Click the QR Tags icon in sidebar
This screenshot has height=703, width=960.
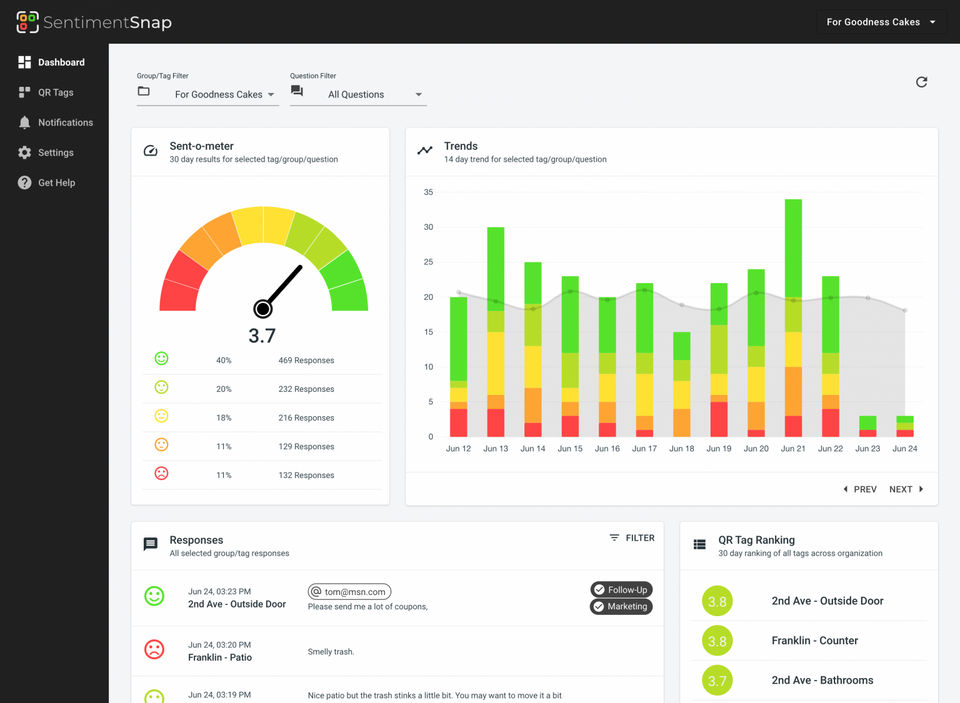click(24, 92)
